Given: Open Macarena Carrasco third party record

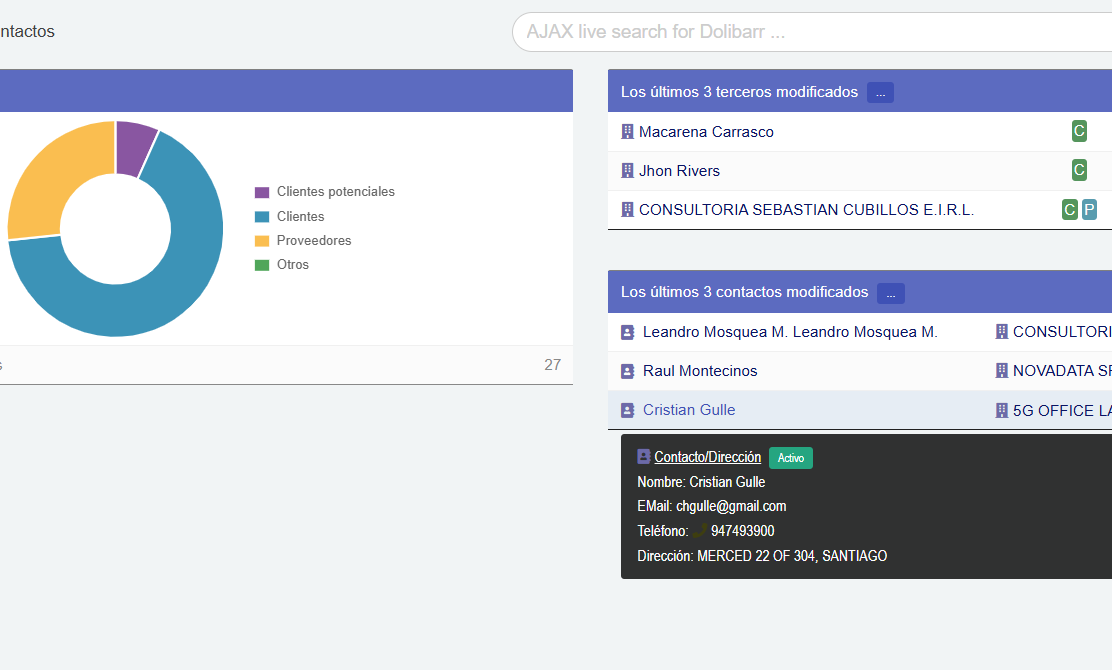Looking at the screenshot, I should pyautogui.click(x=706, y=132).
